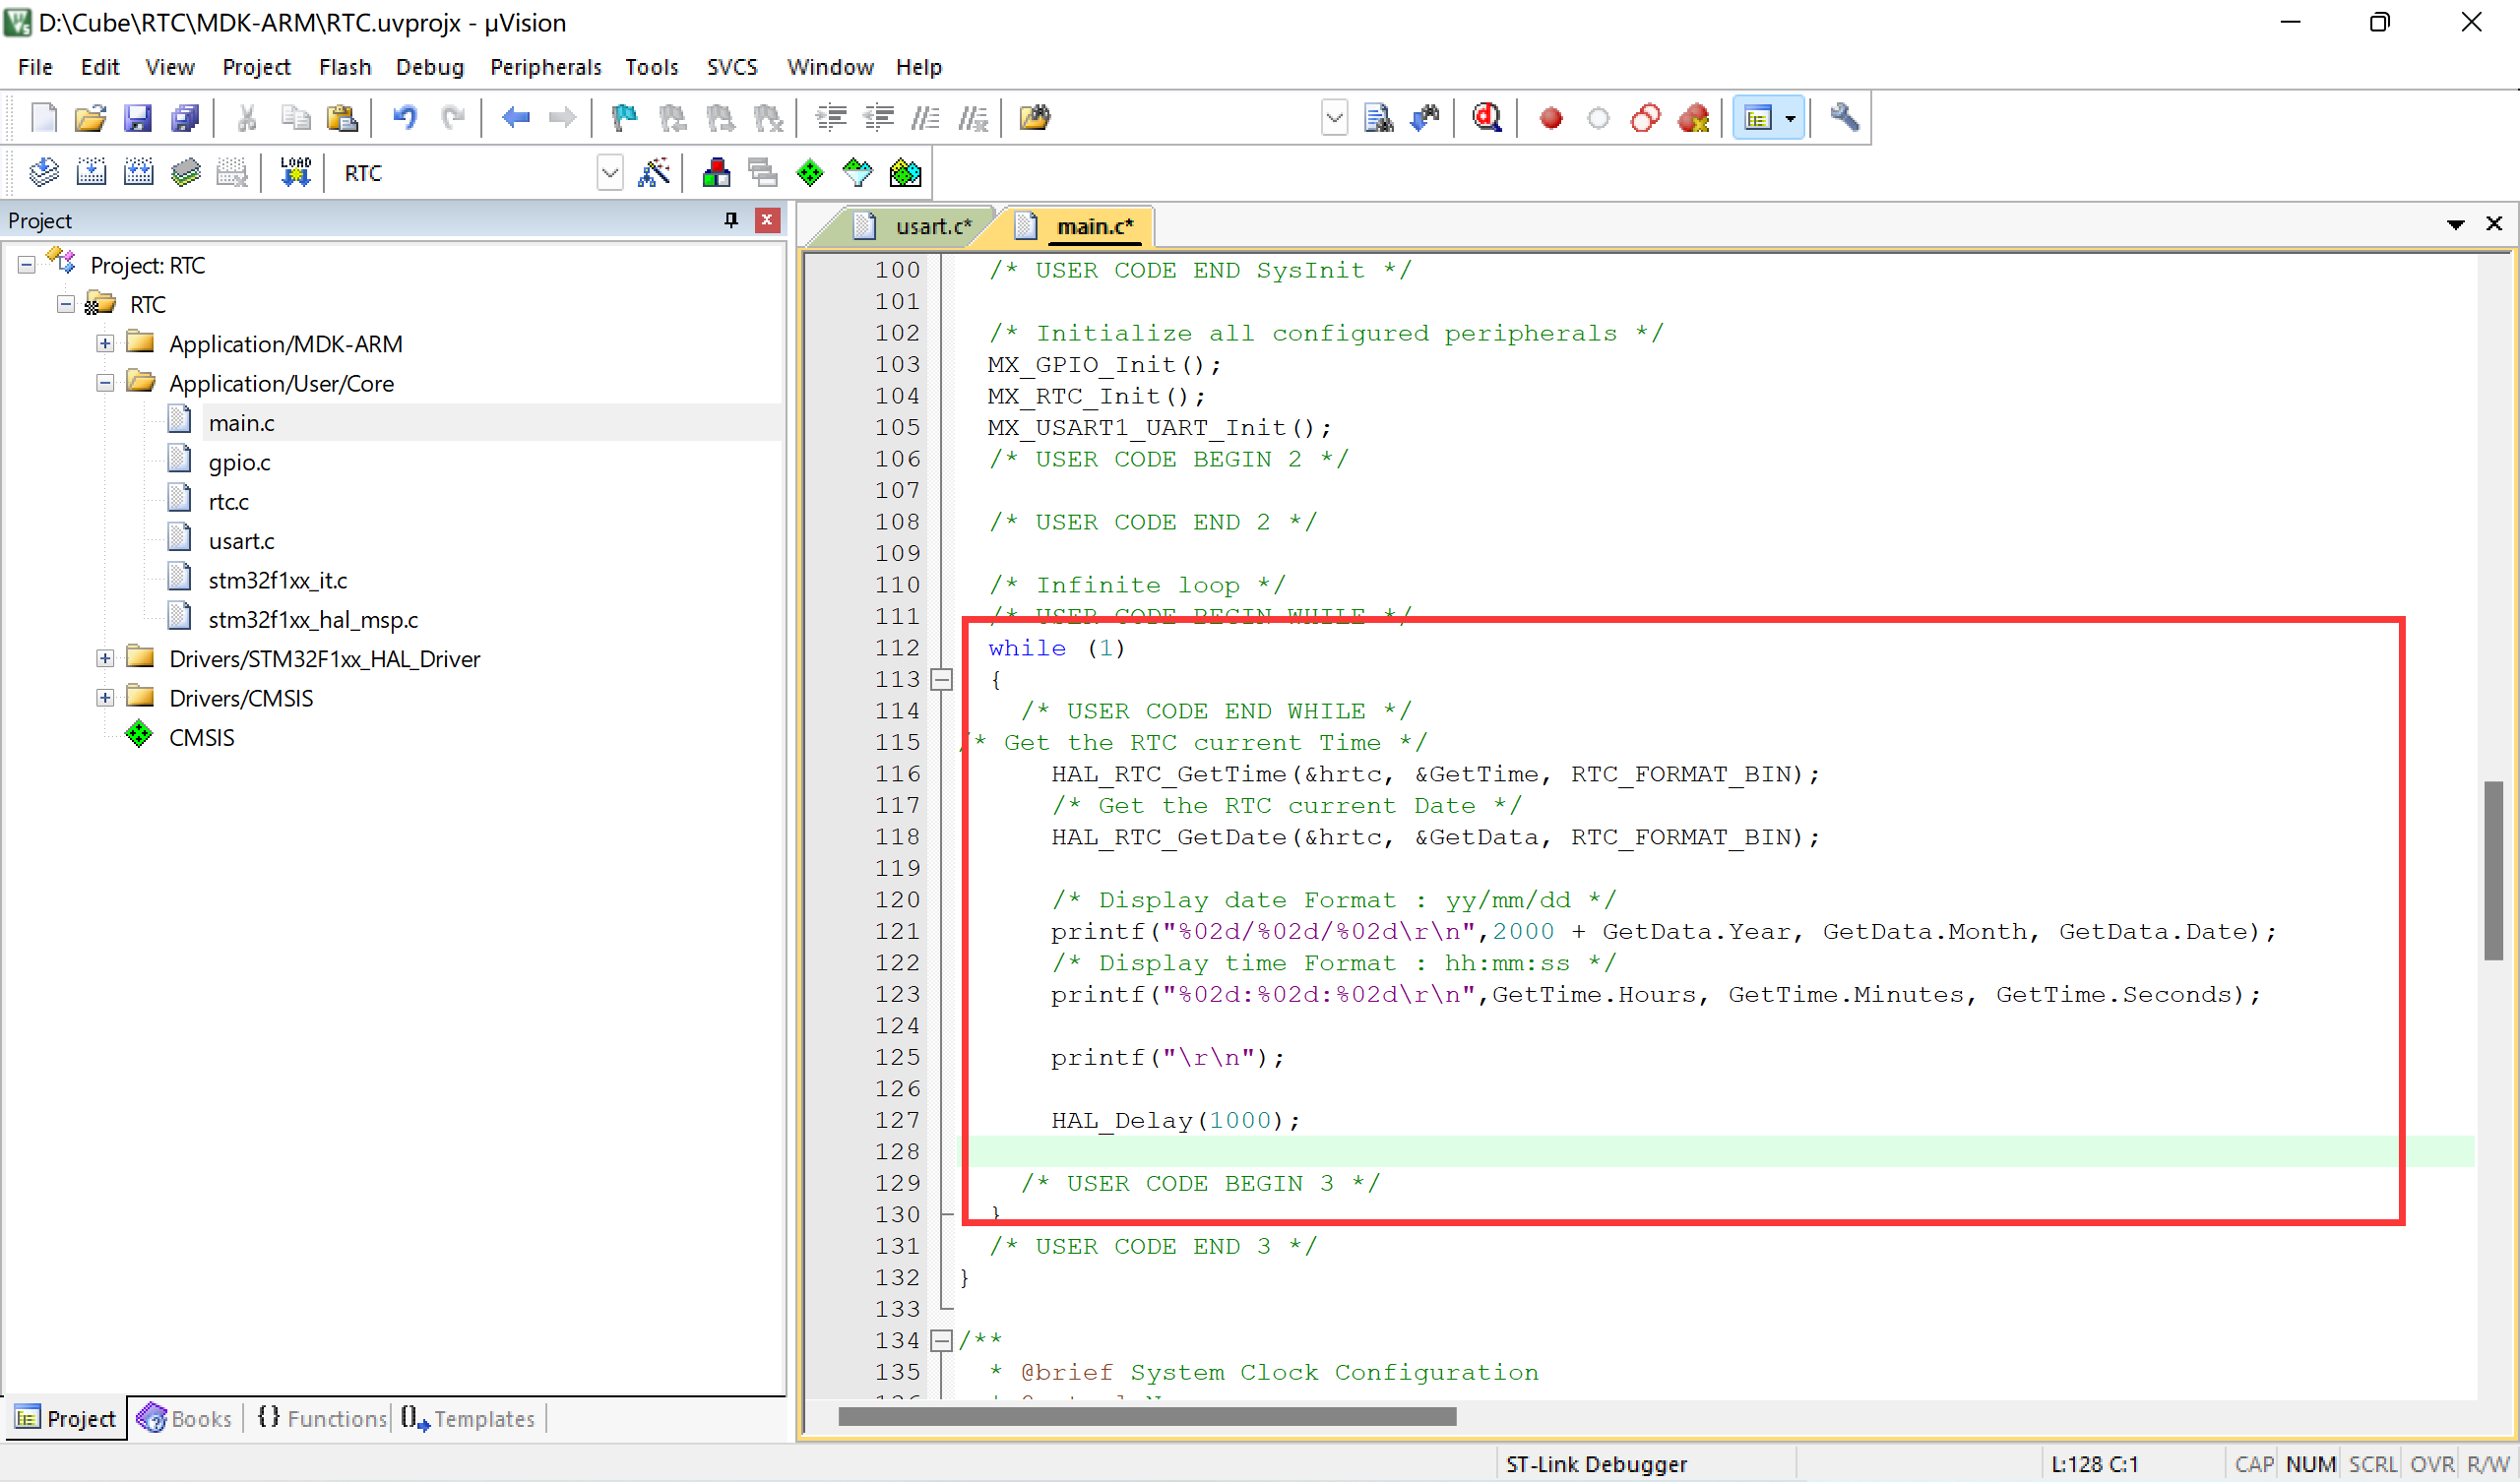Start the debug session icon
The image size is (2520, 1482).
(x=1486, y=118)
